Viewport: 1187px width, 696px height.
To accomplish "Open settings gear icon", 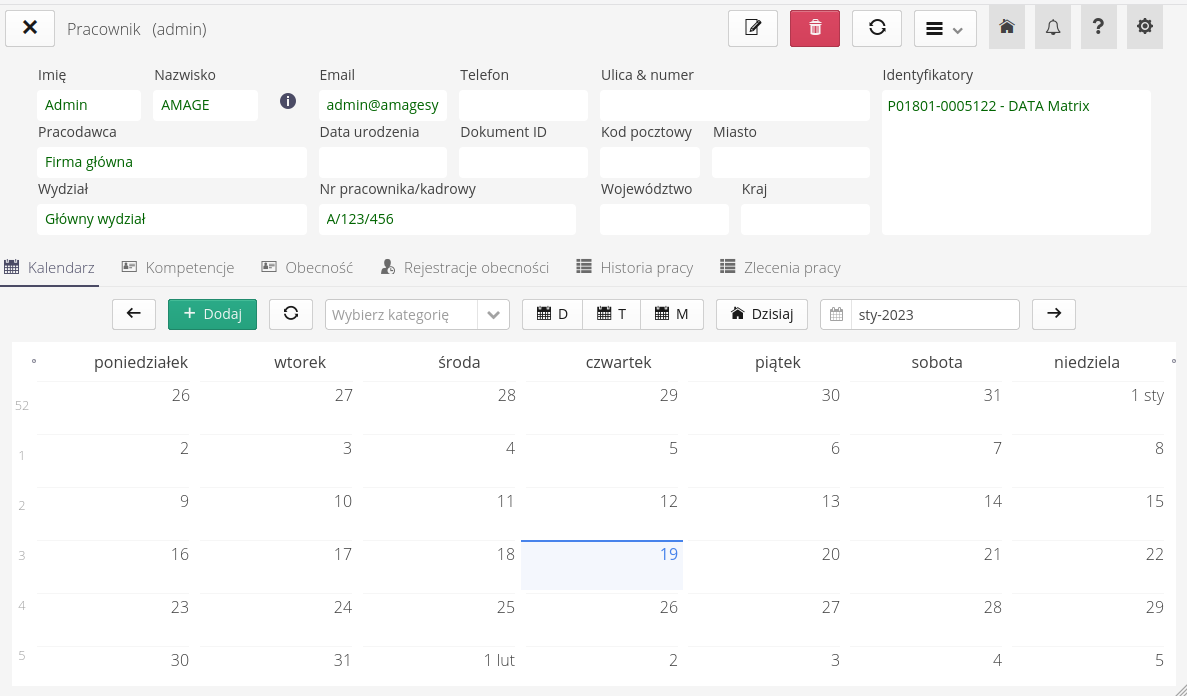I will pos(1145,28).
